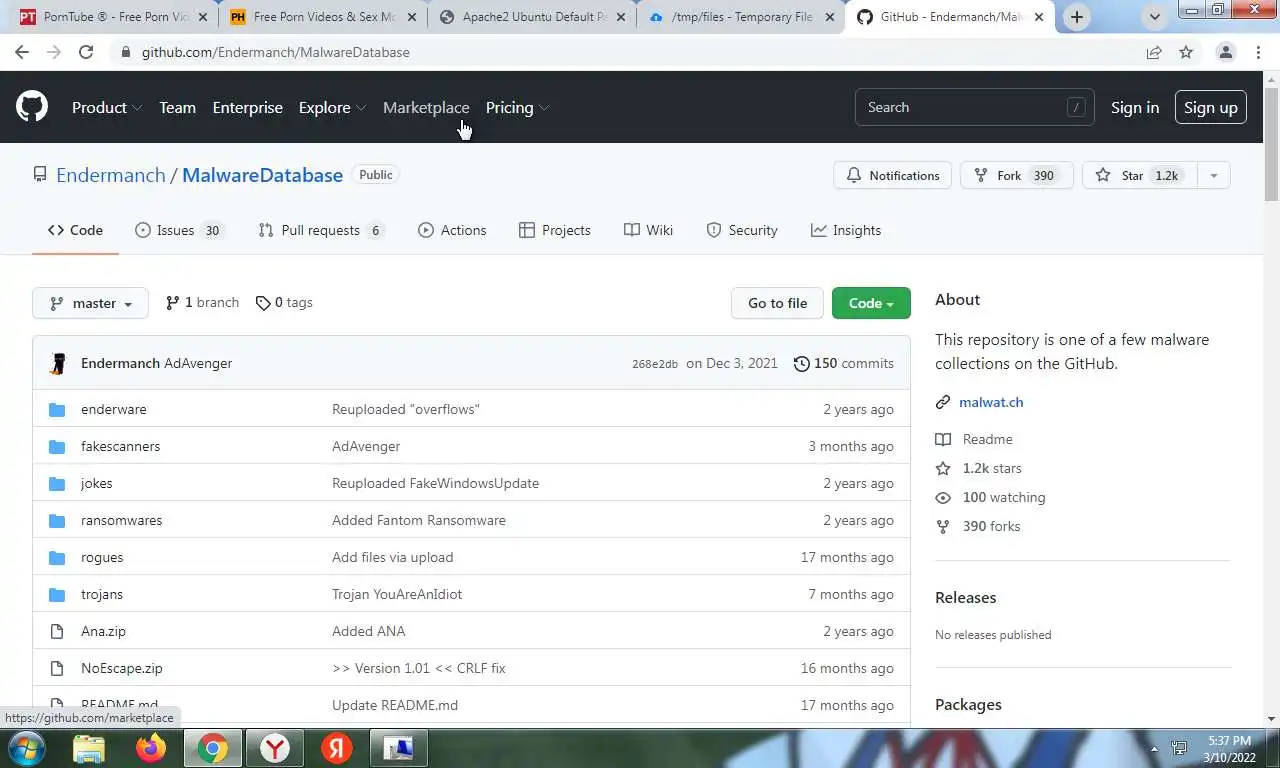Open Chrome's three-dot menu
Viewport: 1280px width, 768px height.
tap(1258, 52)
